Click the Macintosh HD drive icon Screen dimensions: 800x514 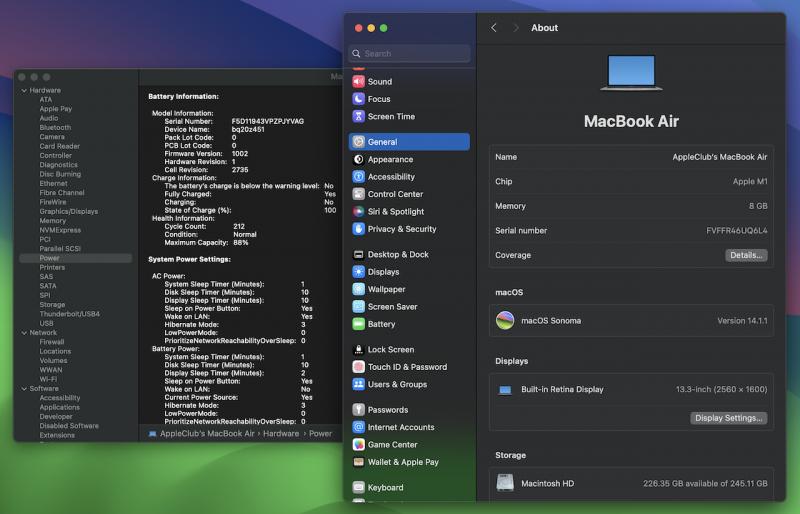[505, 483]
